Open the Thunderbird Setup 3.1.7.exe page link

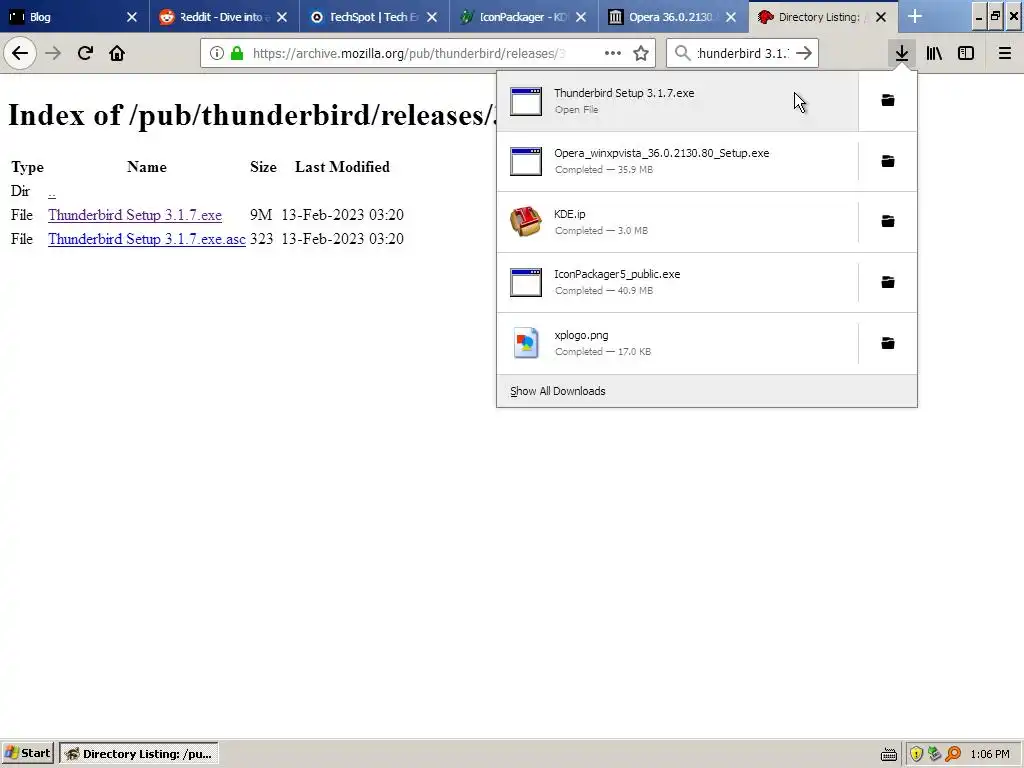point(135,215)
